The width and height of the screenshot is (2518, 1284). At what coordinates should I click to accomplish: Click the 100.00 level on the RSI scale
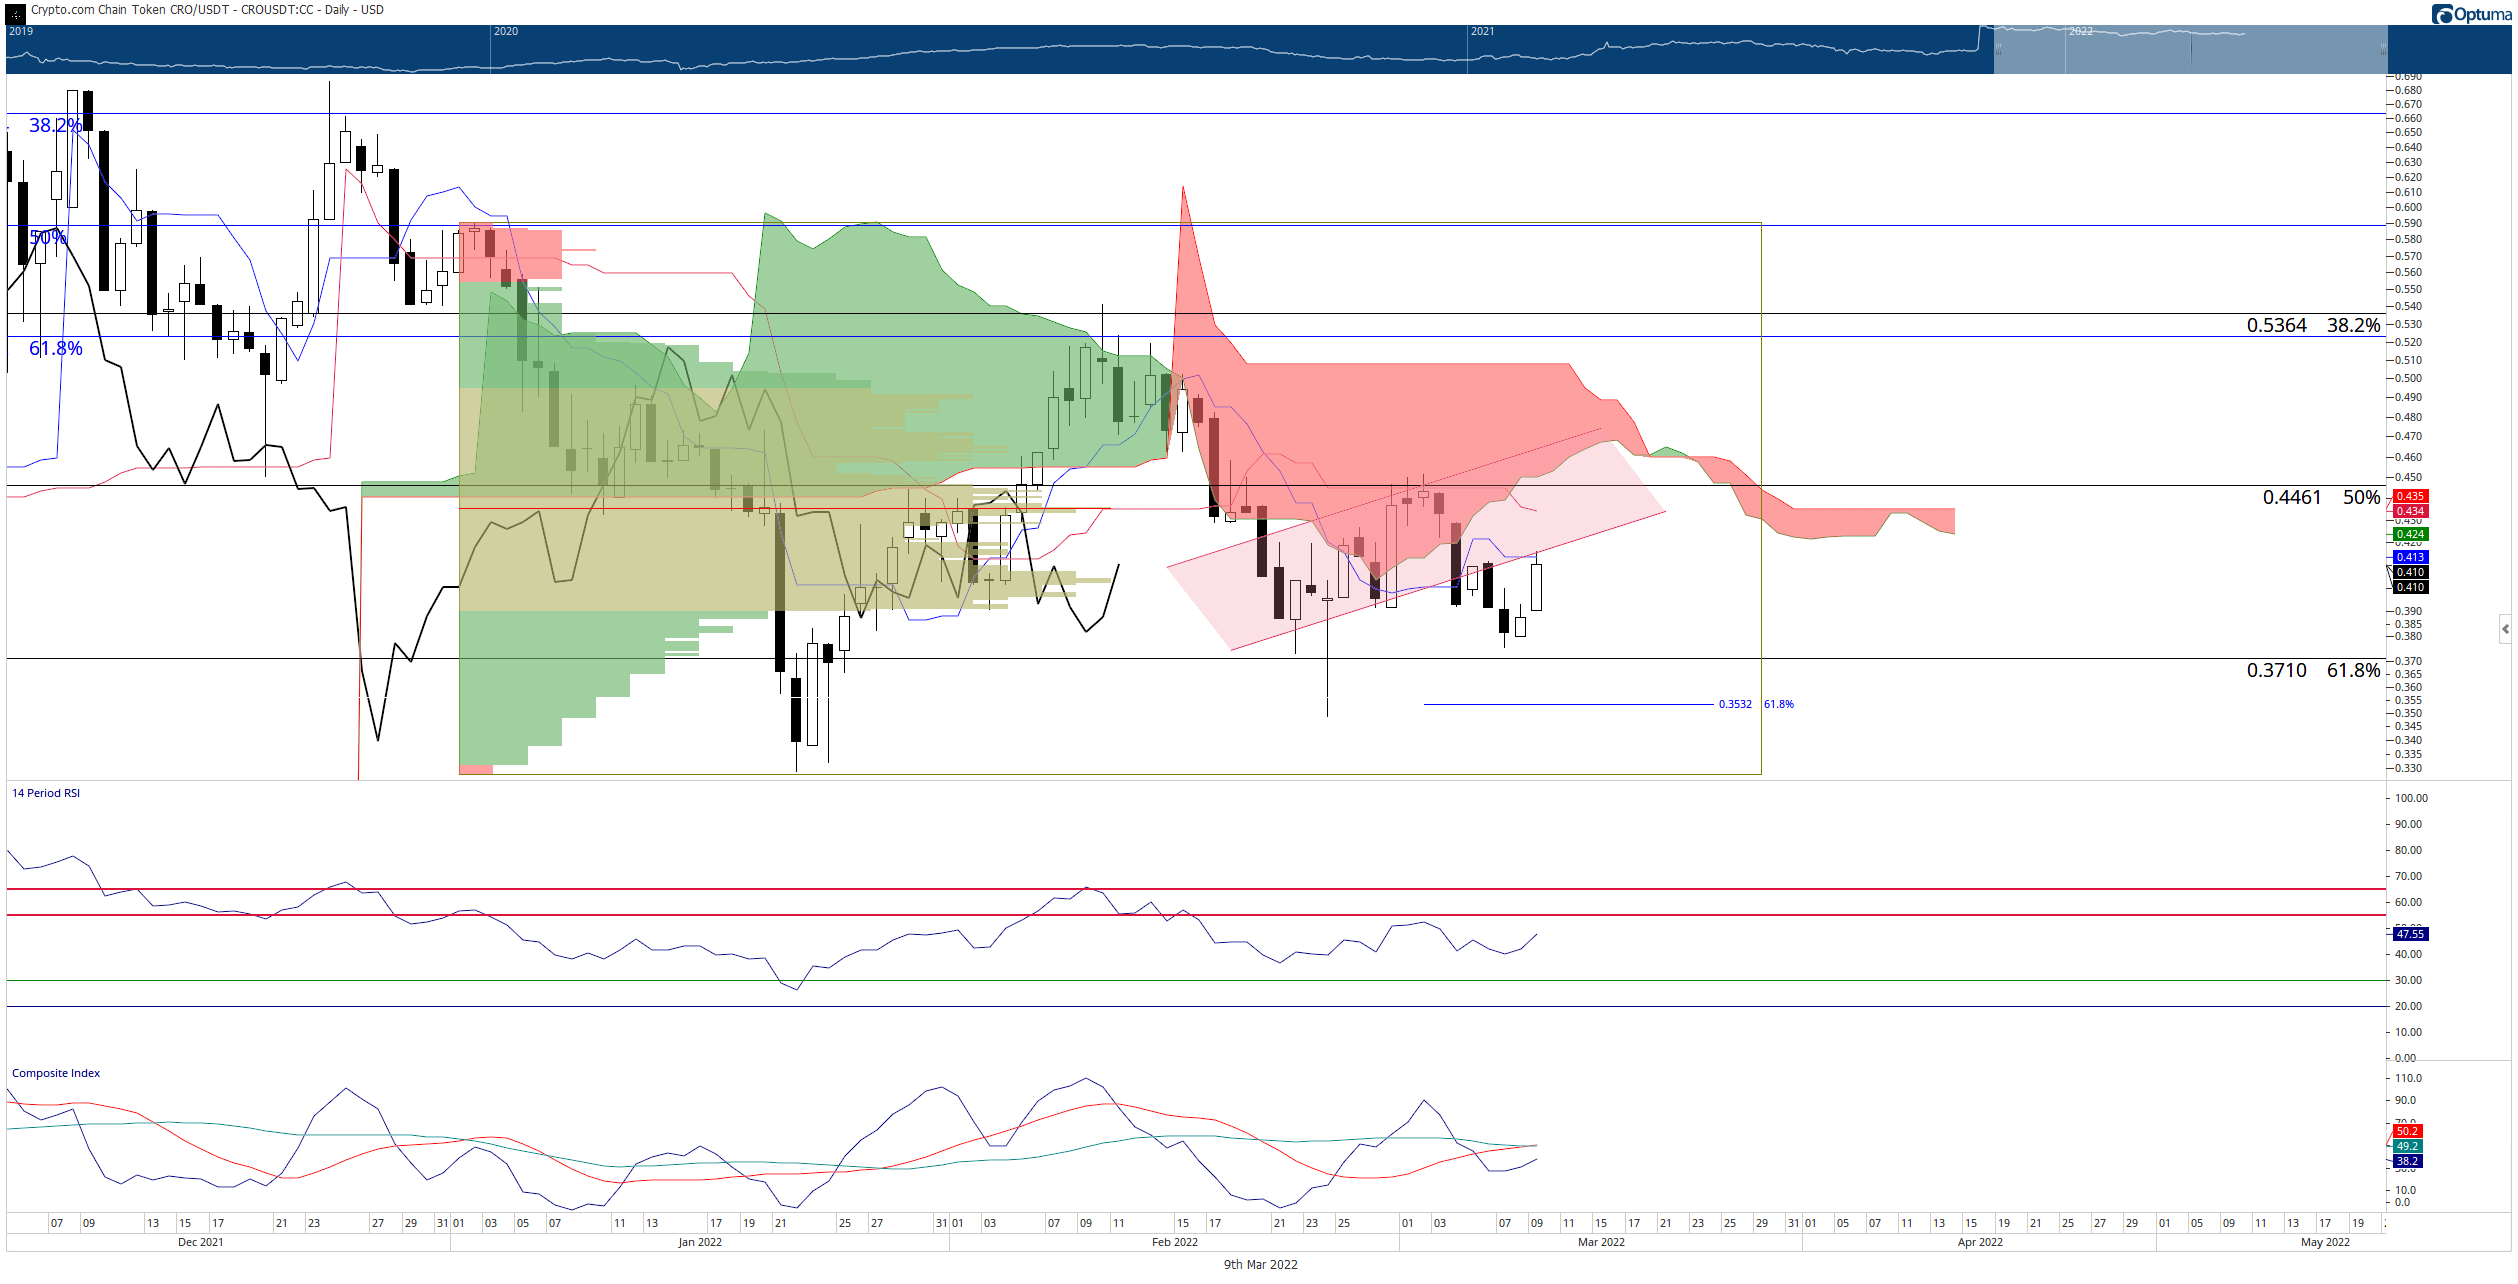(x=2411, y=798)
